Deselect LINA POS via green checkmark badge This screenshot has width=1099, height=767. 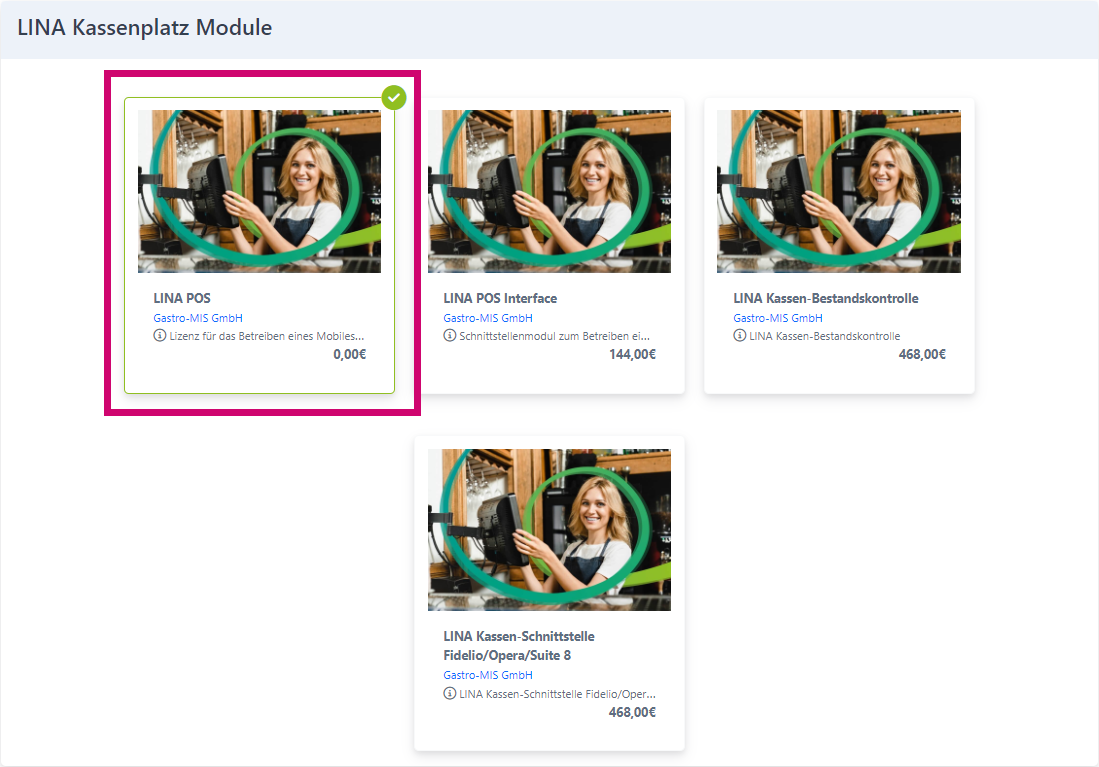click(x=394, y=97)
